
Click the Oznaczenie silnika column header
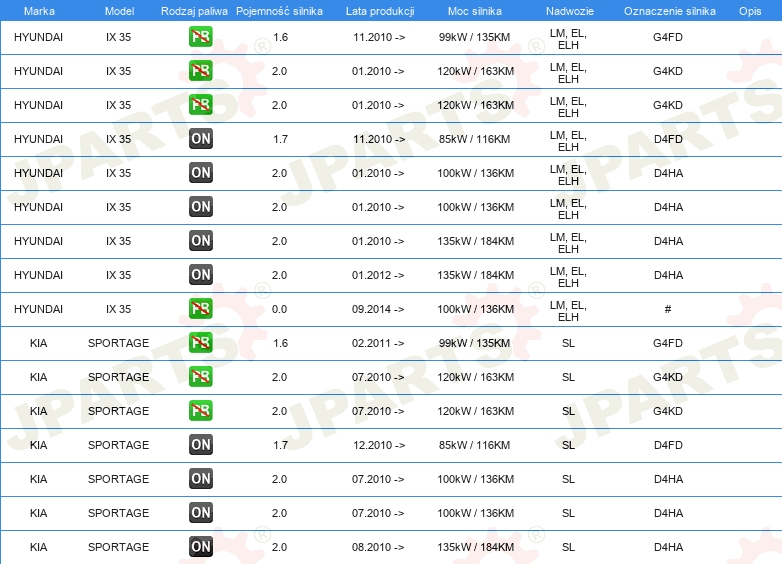click(669, 10)
